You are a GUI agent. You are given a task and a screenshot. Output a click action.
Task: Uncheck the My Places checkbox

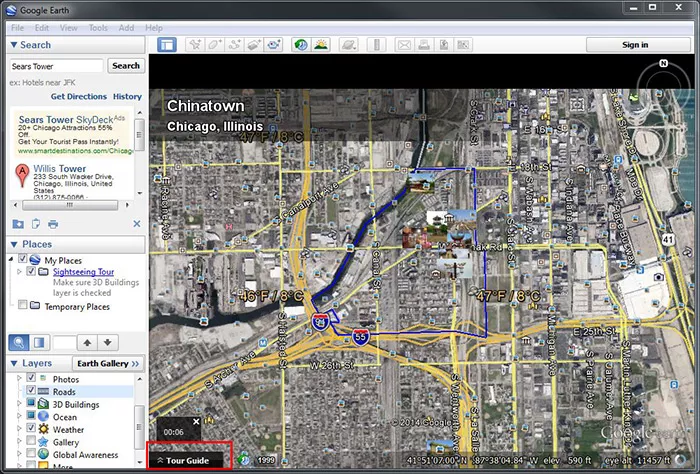[23, 259]
